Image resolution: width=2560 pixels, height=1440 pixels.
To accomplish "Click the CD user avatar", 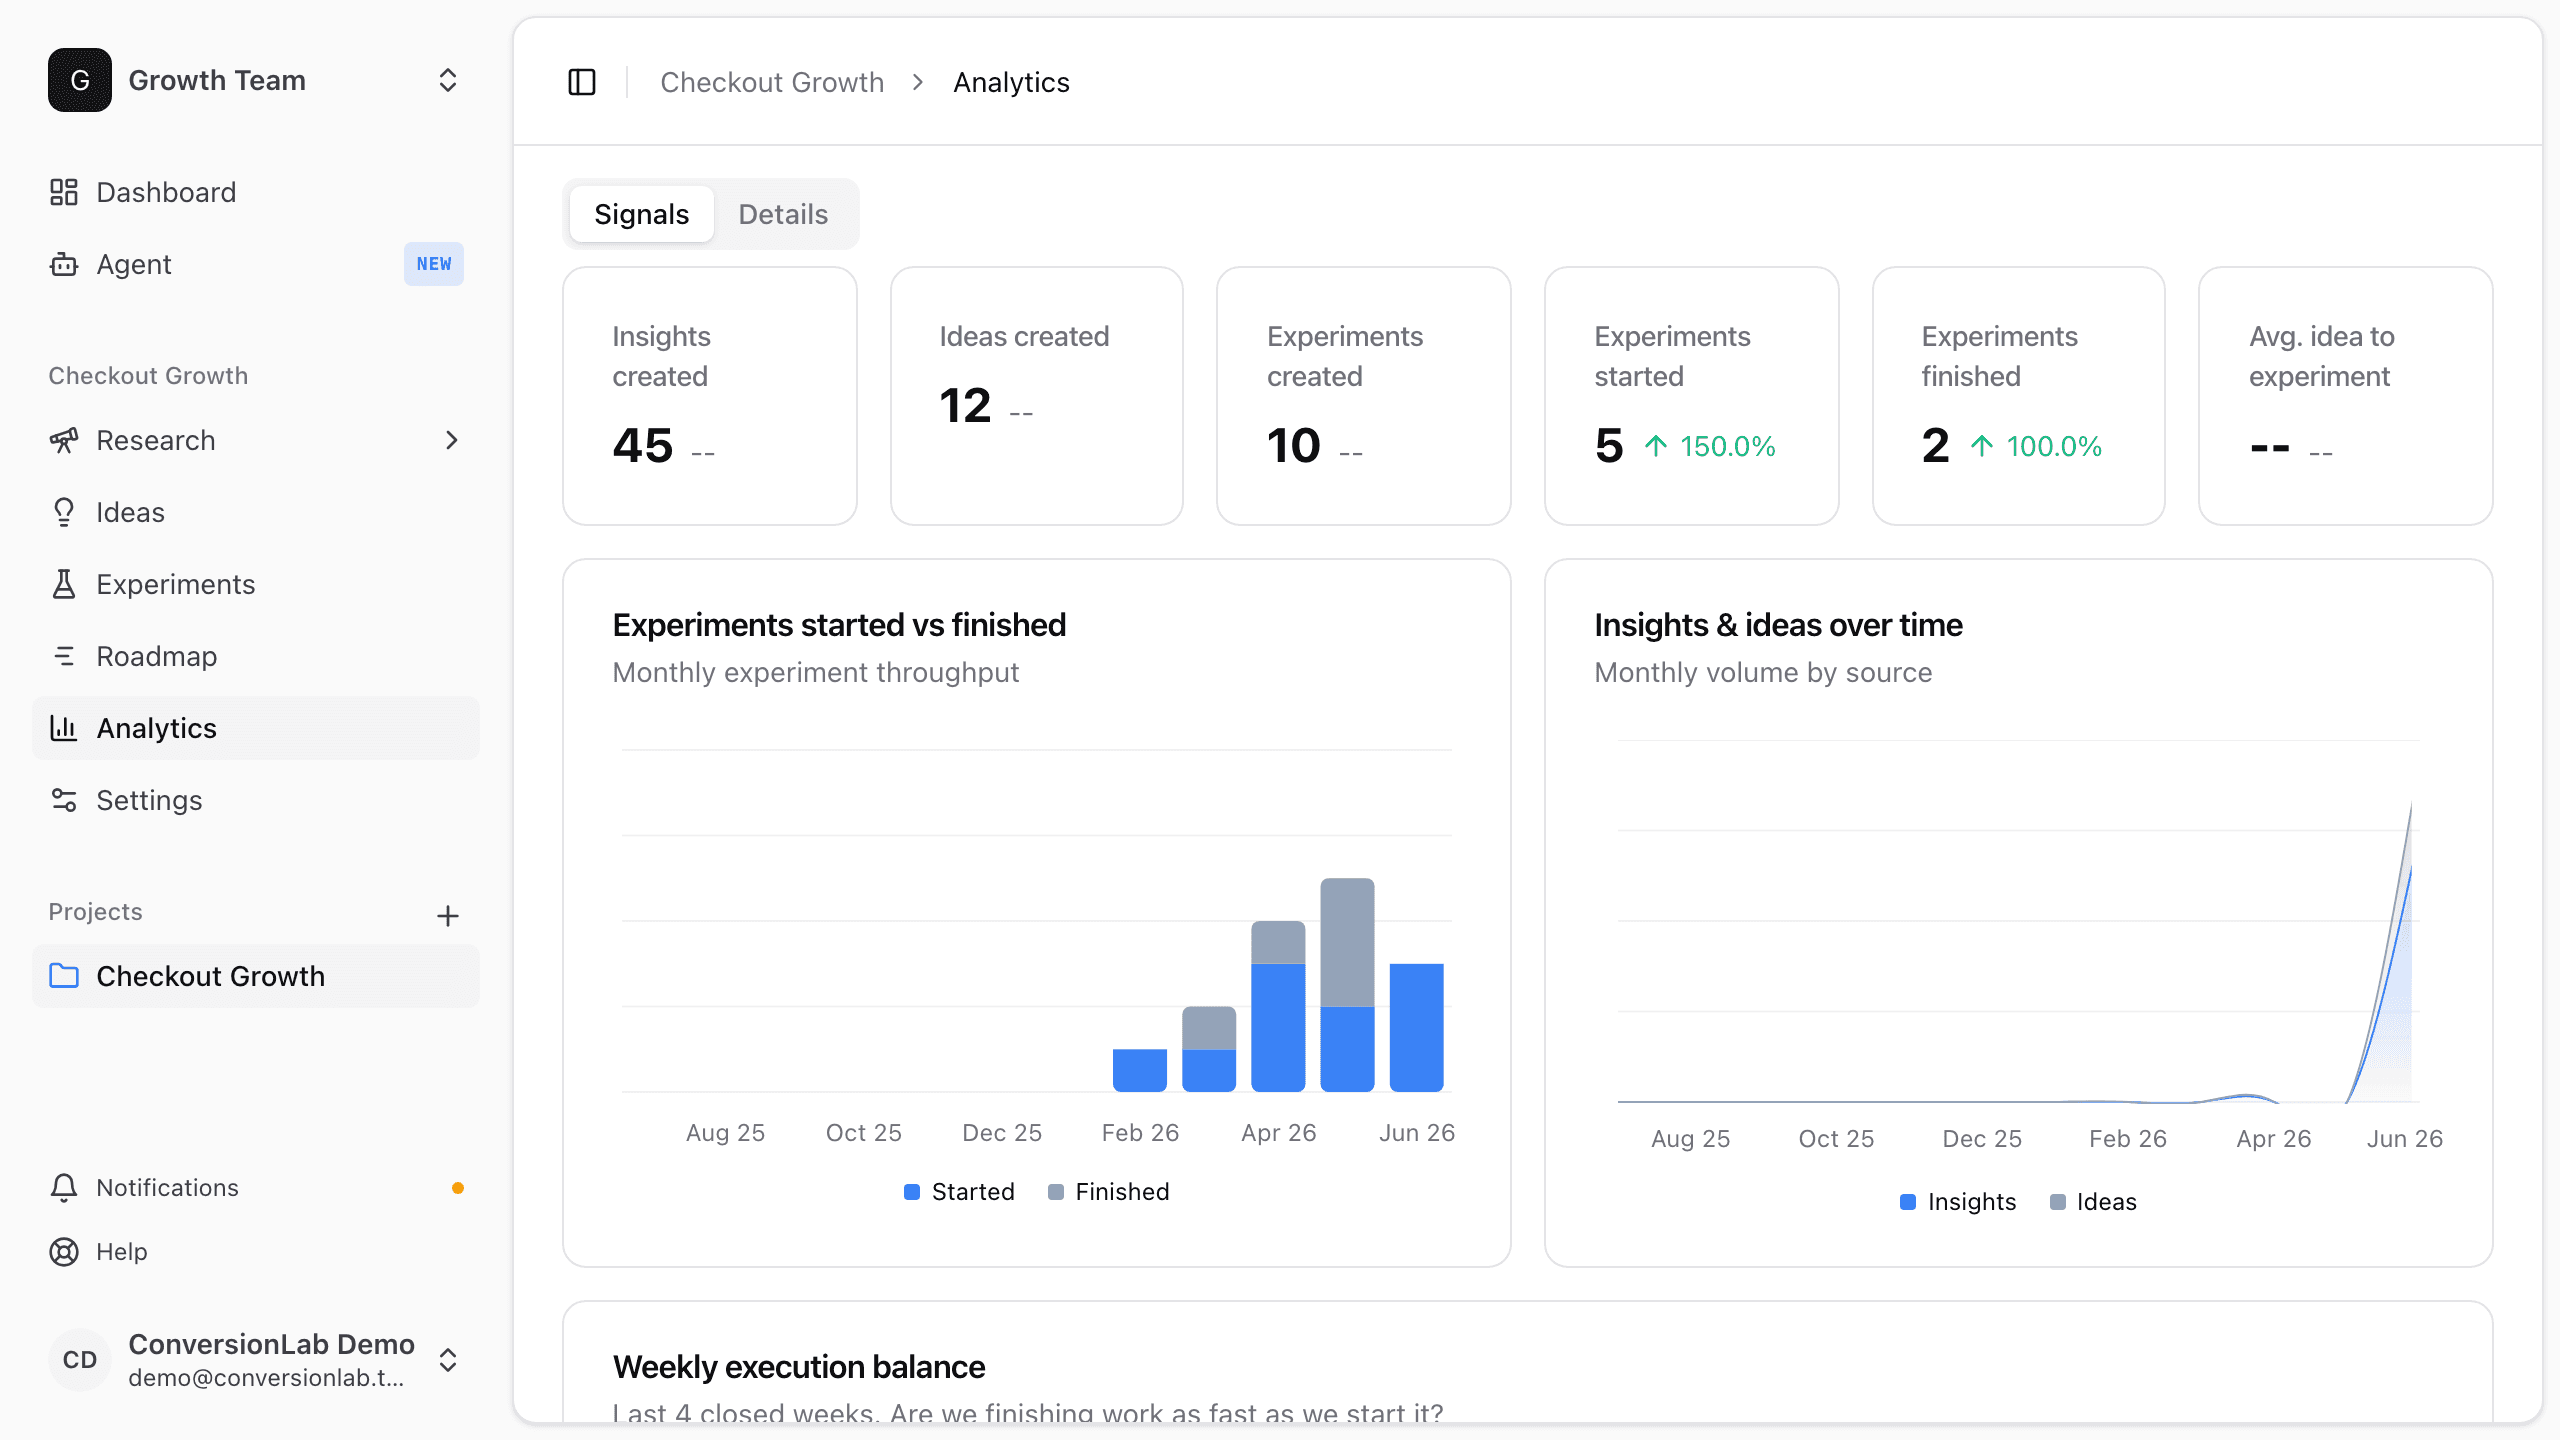I will coord(80,1360).
